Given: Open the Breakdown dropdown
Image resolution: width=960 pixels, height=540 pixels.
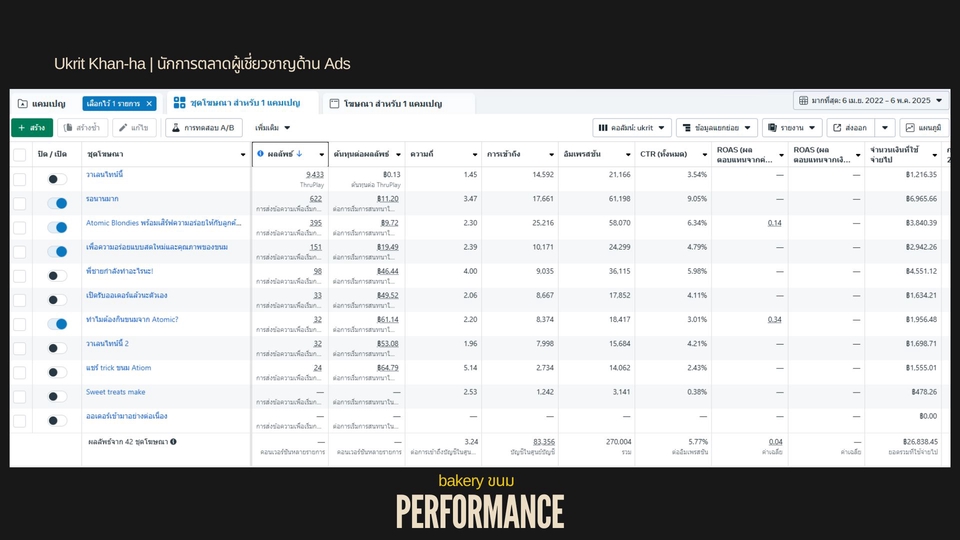Looking at the screenshot, I should 717,127.
